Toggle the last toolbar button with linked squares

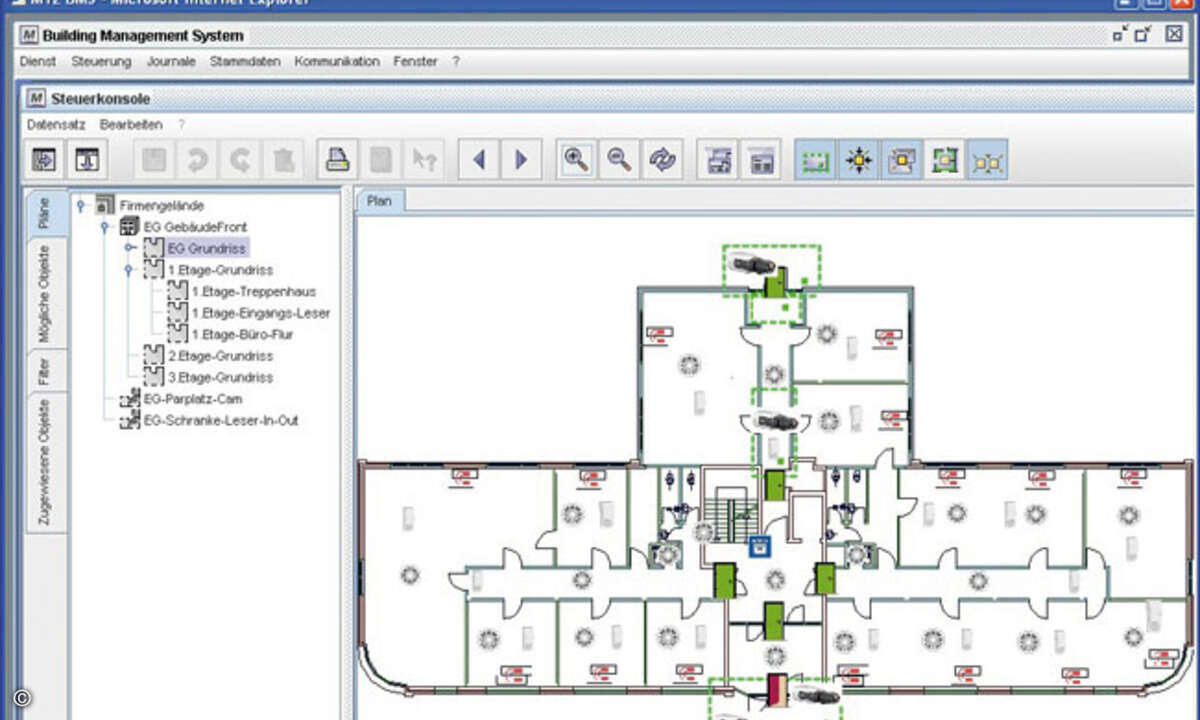987,159
